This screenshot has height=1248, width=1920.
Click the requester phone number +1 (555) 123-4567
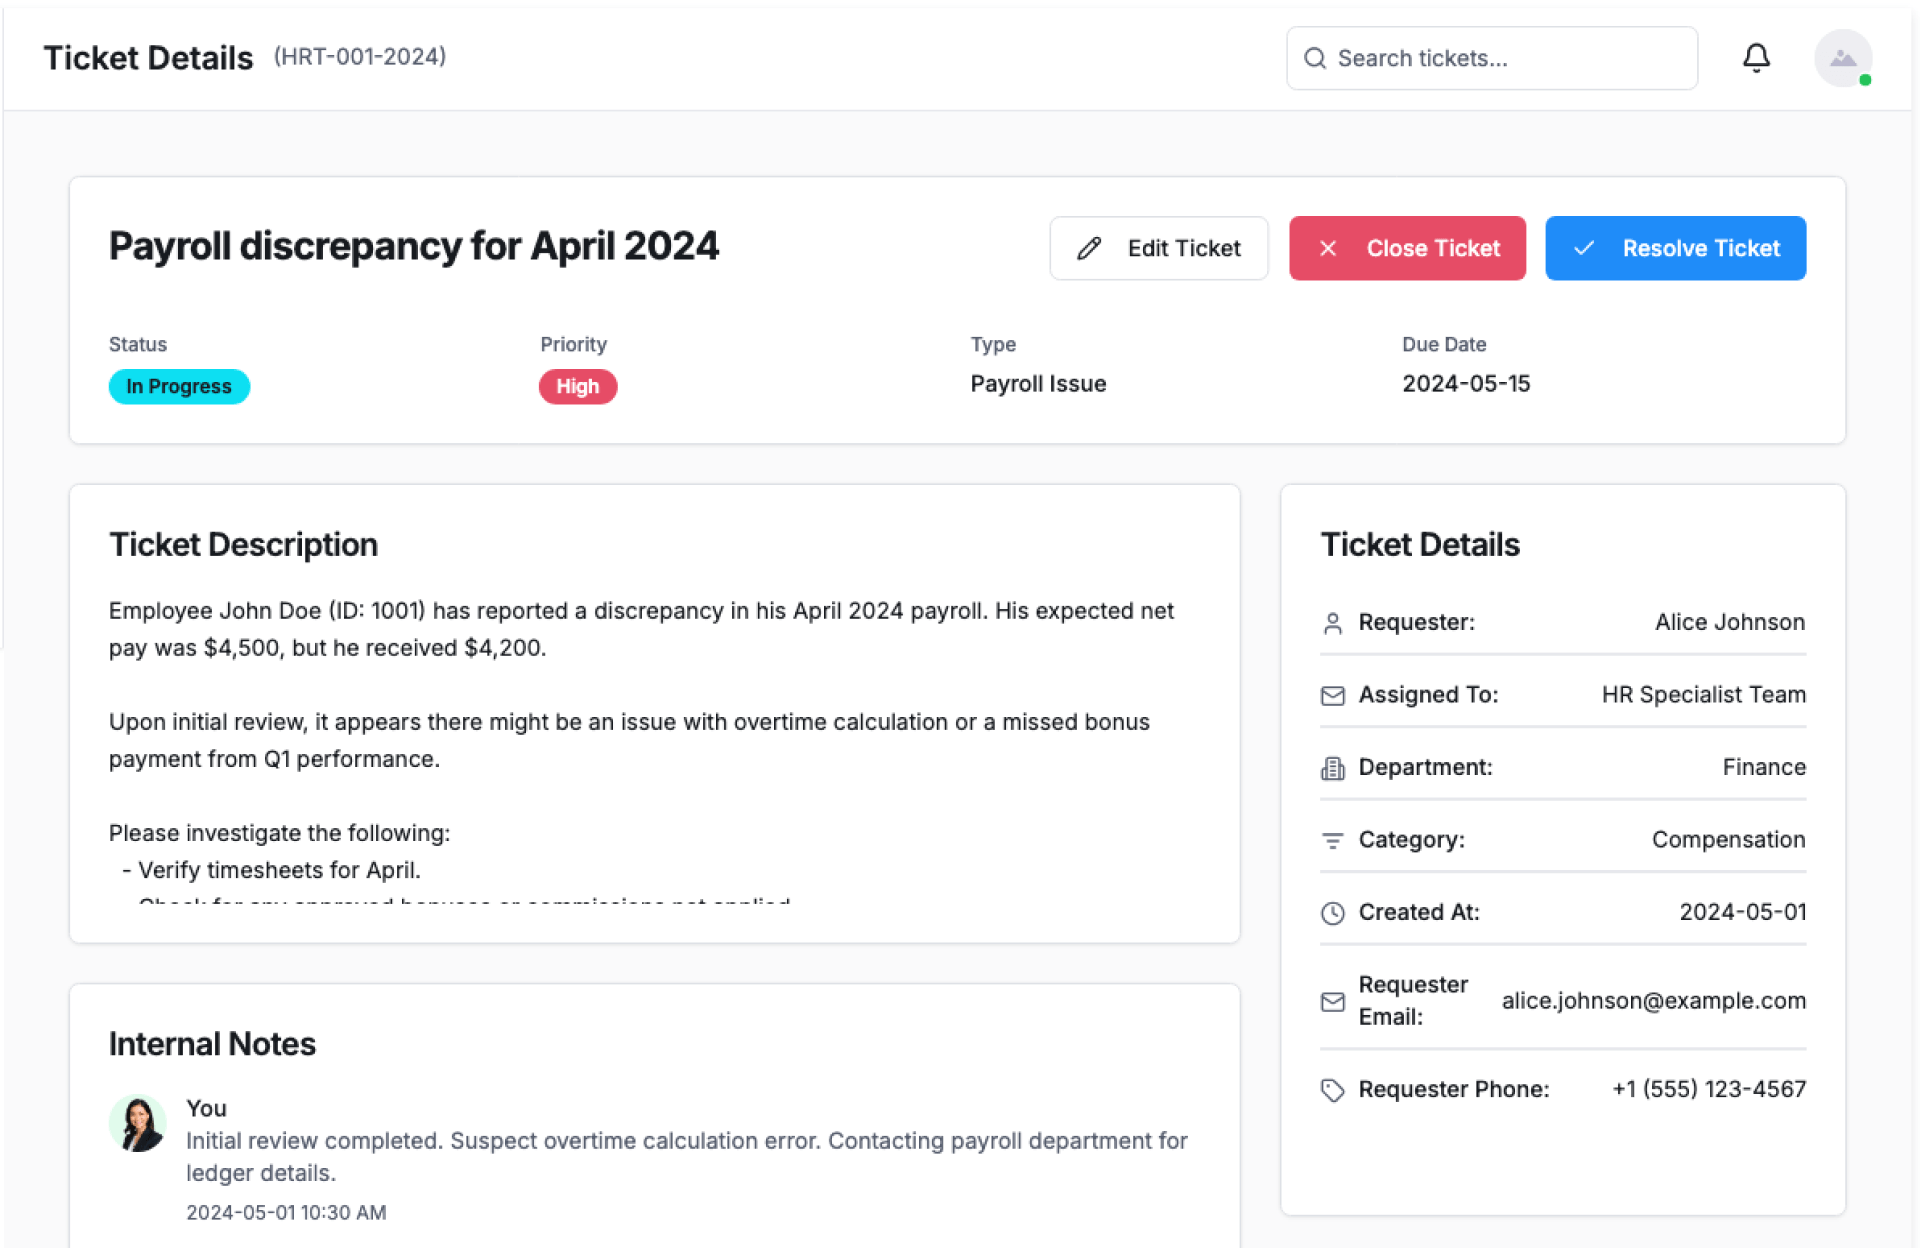tap(1708, 1089)
